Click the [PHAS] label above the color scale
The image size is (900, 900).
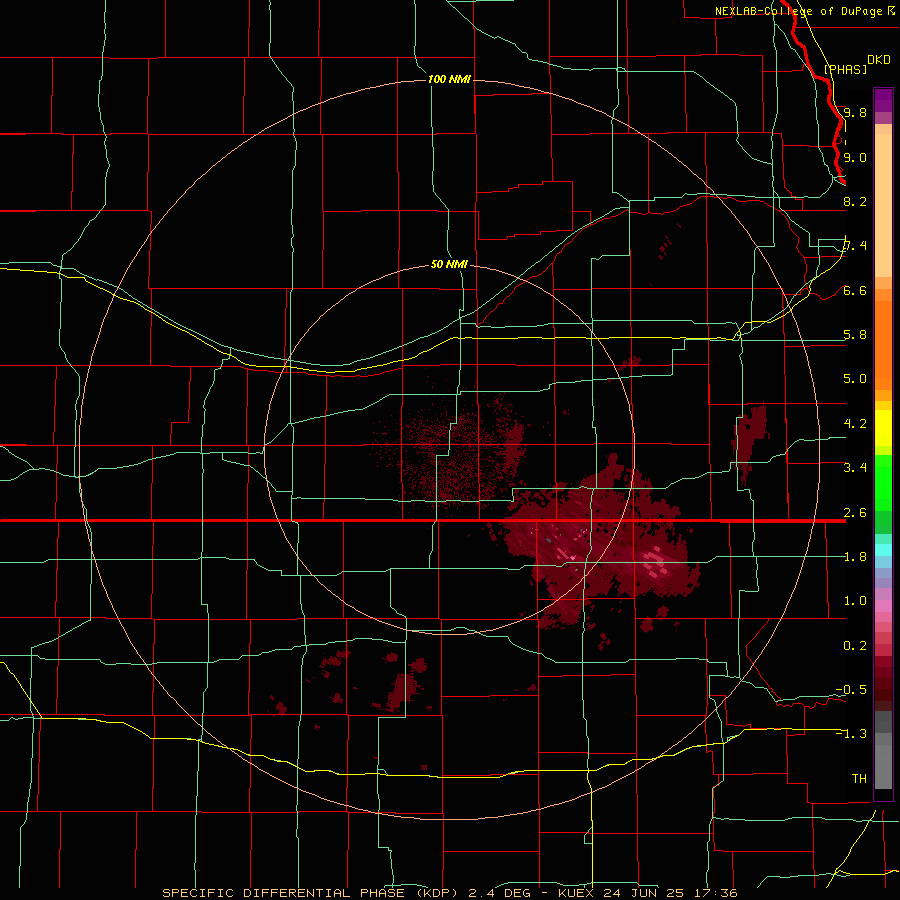click(x=845, y=69)
